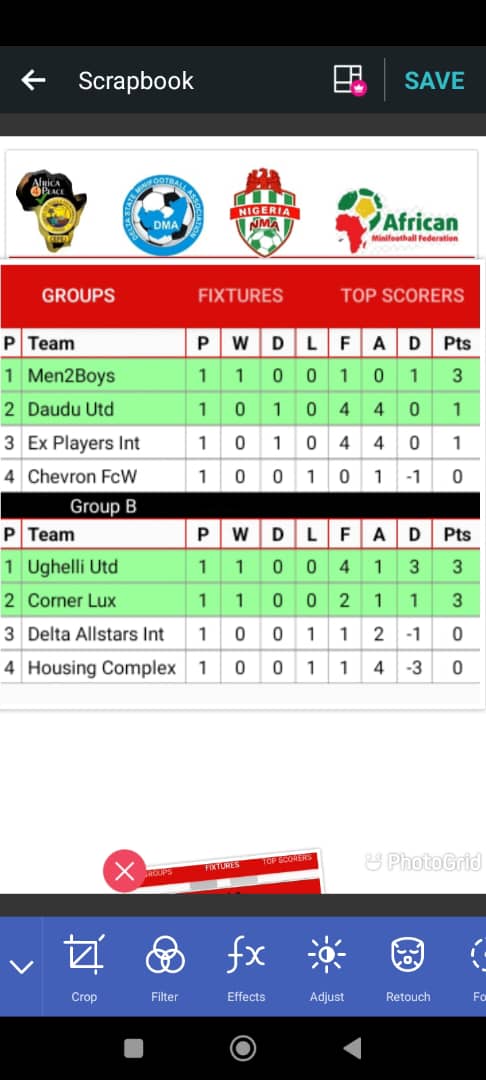Go back using the arrow icon
486x1080 pixels.
tap(33, 81)
